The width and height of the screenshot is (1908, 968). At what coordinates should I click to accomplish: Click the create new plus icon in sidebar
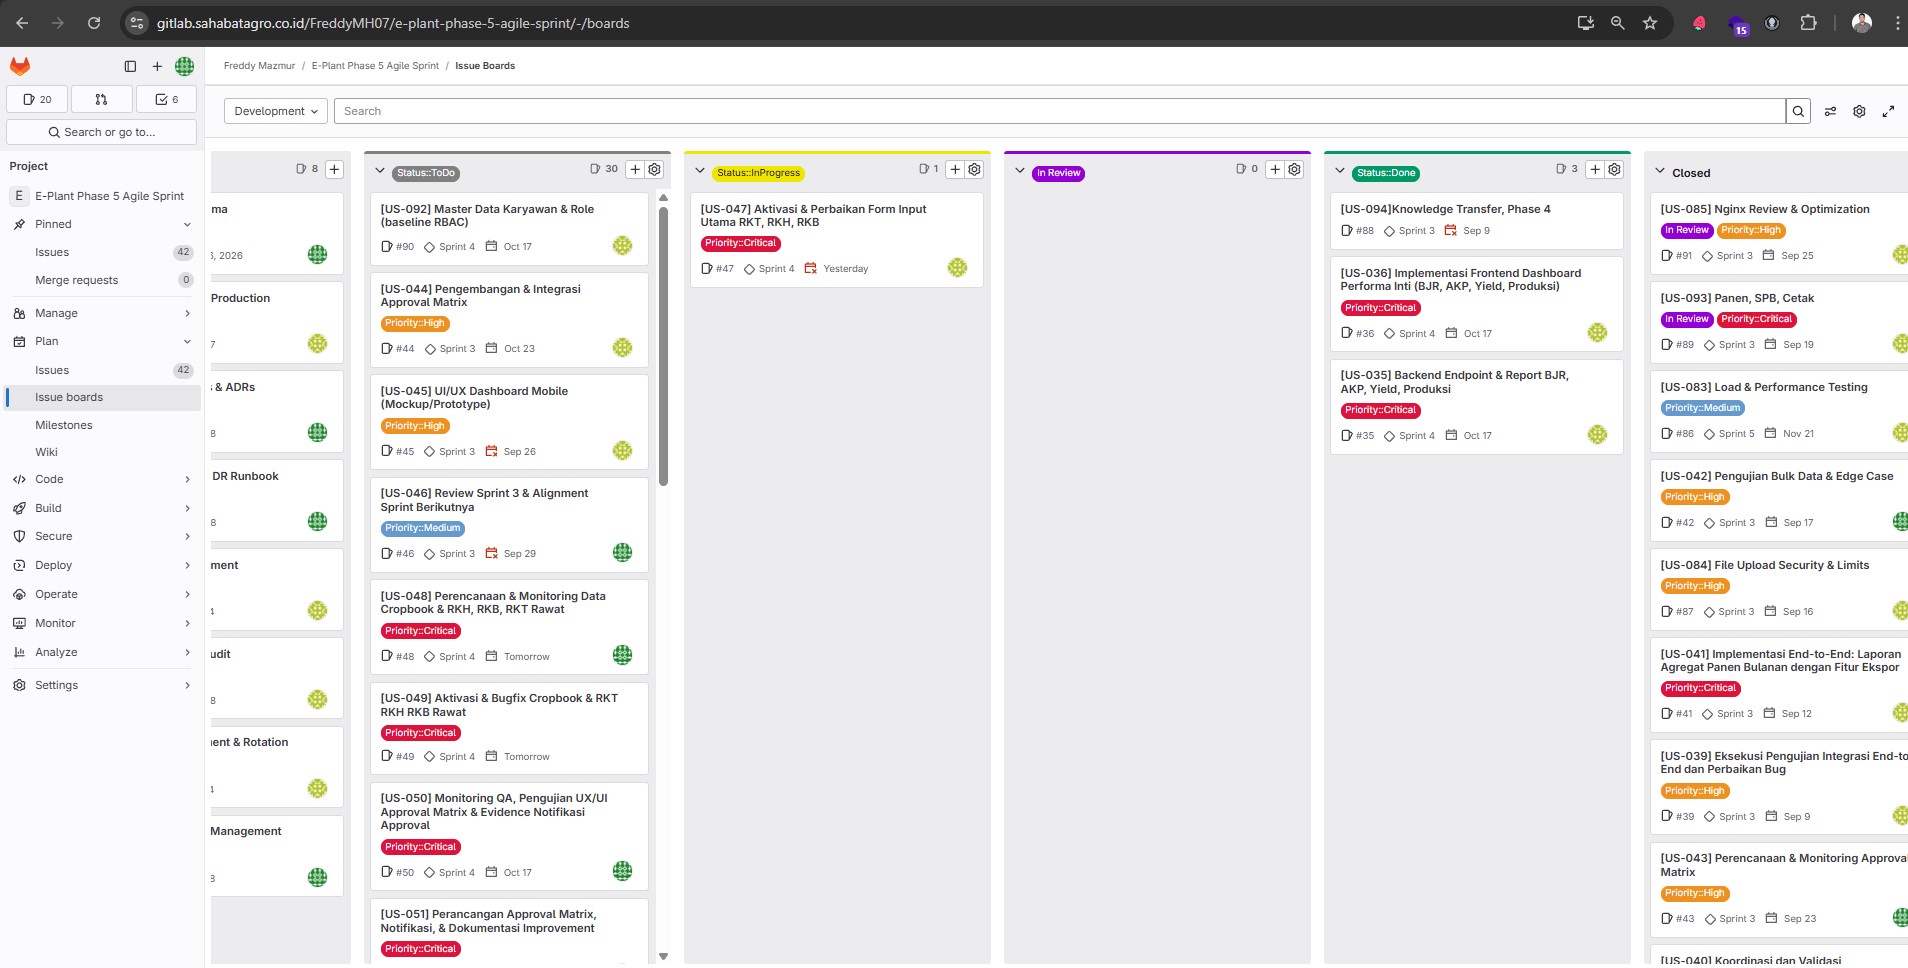[x=157, y=66]
